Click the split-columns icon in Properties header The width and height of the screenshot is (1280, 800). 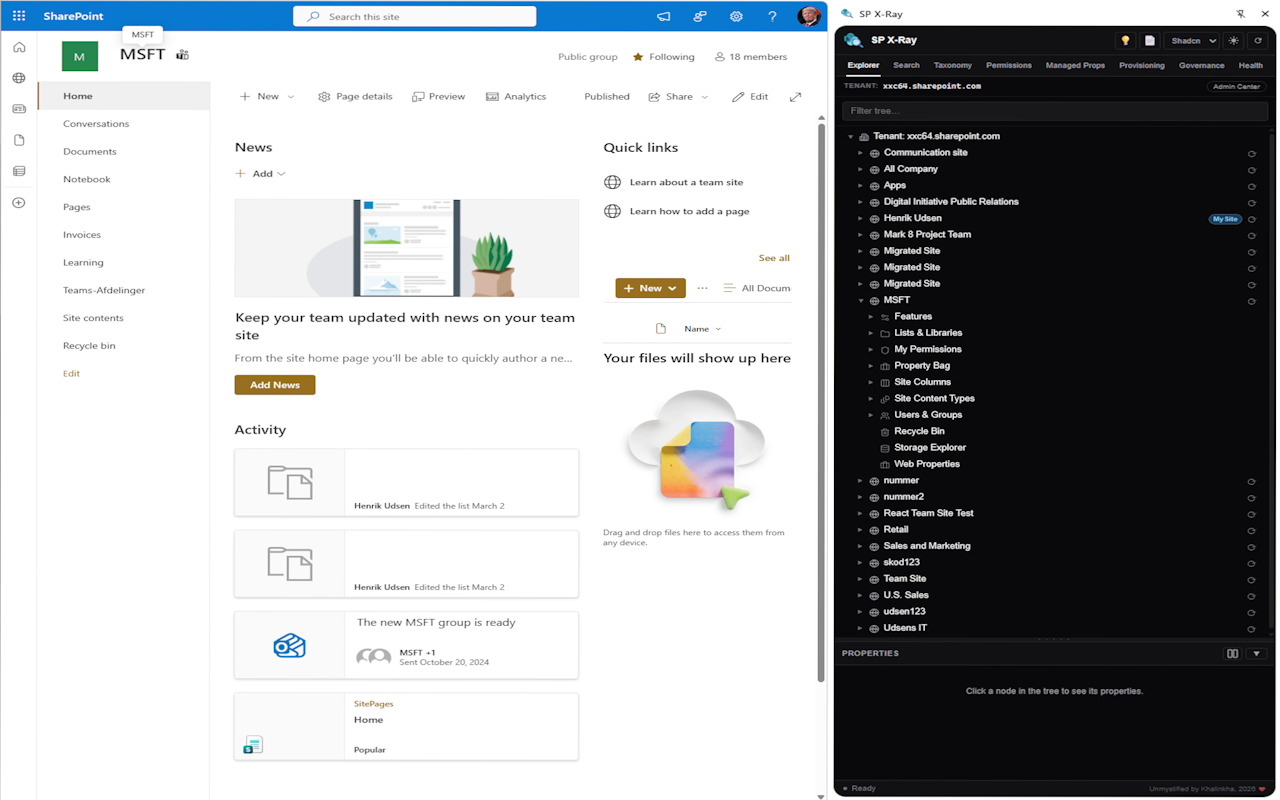(1233, 654)
